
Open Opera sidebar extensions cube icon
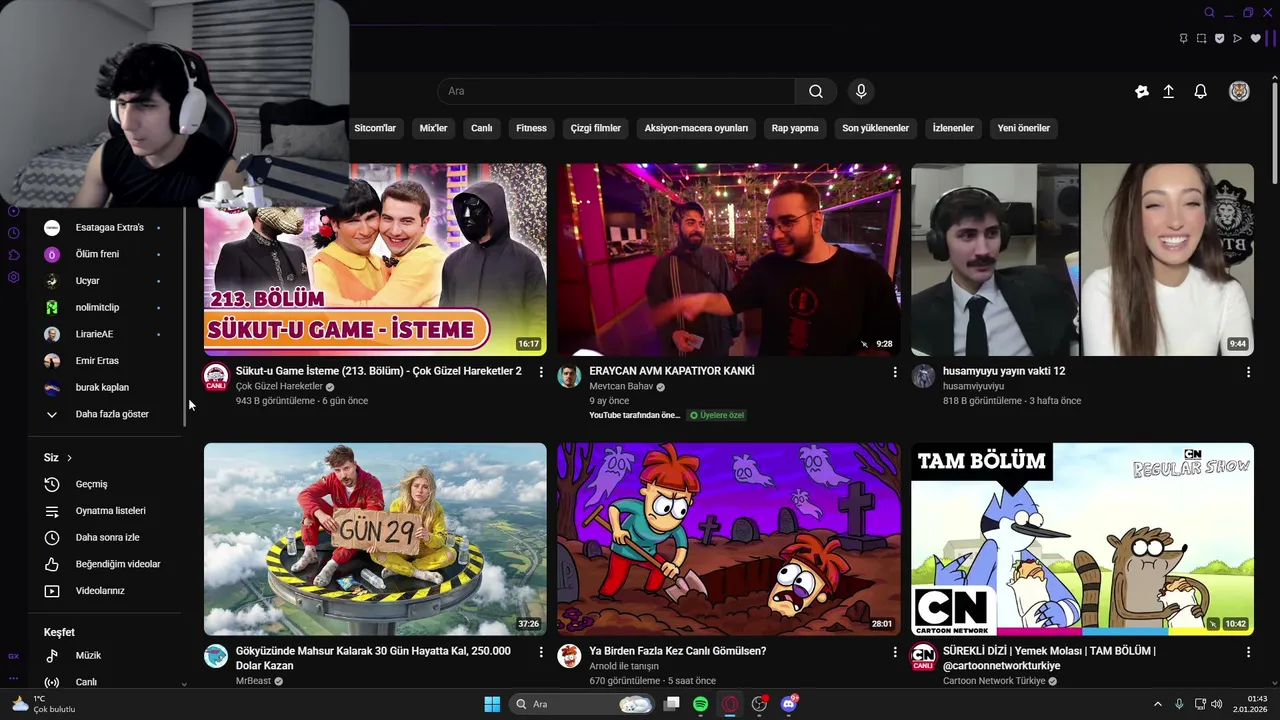14,255
